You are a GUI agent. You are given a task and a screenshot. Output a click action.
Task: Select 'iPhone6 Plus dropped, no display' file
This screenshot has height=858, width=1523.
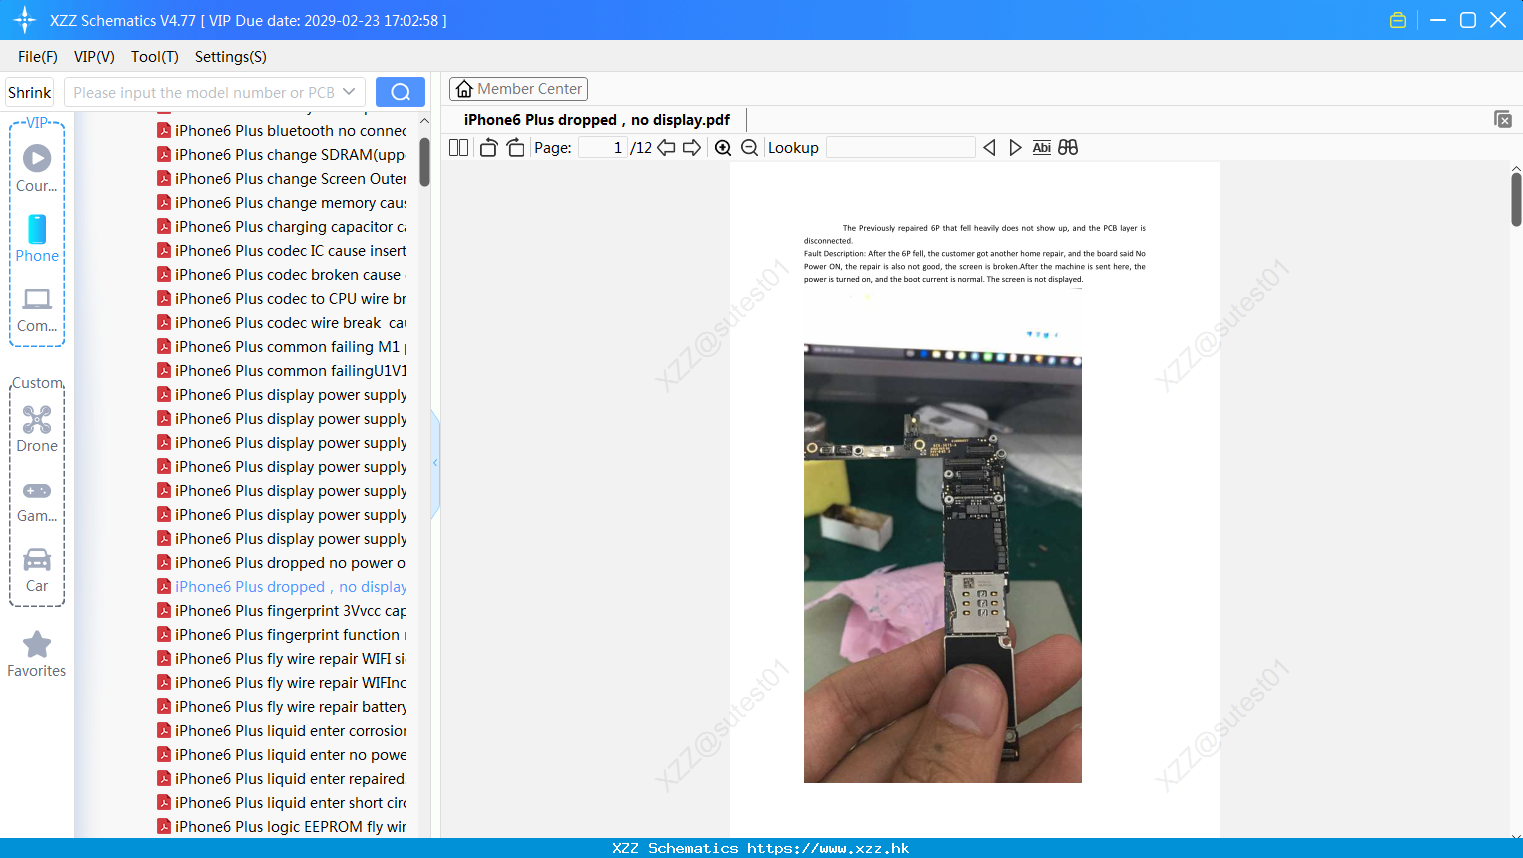click(x=282, y=587)
